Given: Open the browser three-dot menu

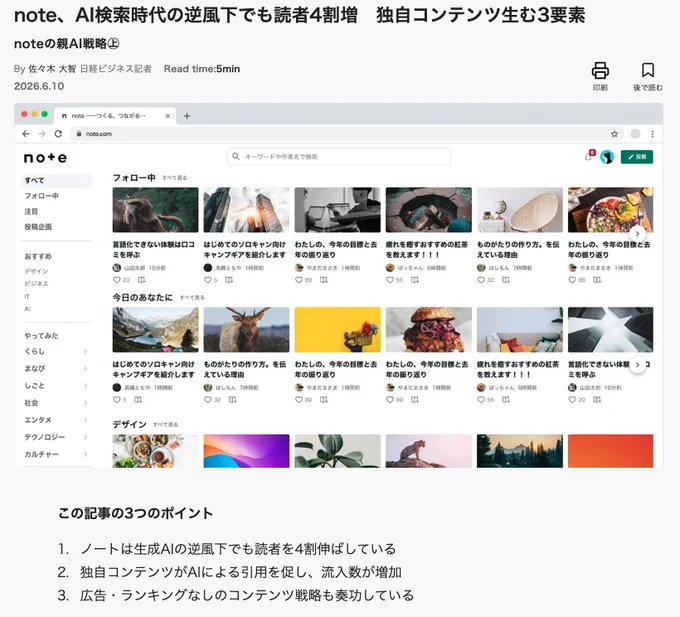Looking at the screenshot, I should pos(652,134).
